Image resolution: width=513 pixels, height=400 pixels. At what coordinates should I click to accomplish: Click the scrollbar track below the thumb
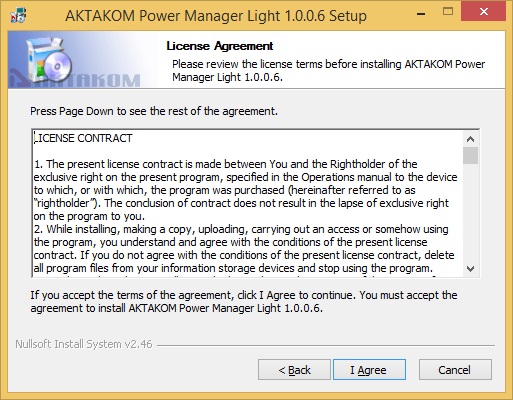[x=470, y=212]
